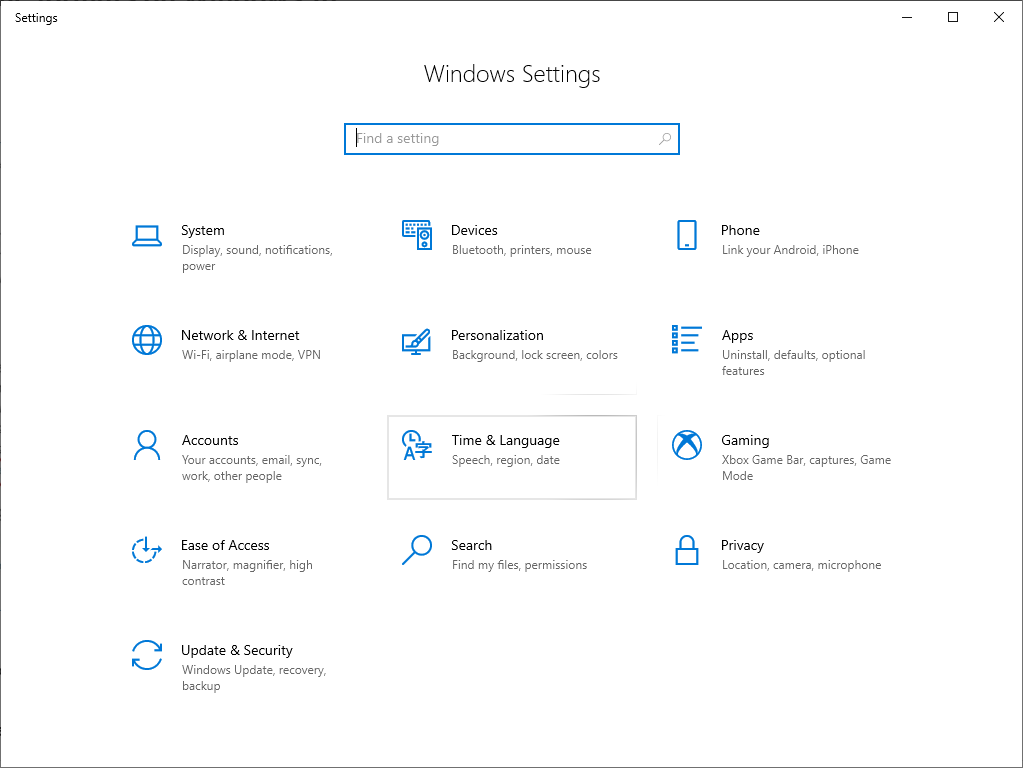Click "Background, lock screen, colors" text
Image resolution: width=1023 pixels, height=768 pixels.
[535, 355]
